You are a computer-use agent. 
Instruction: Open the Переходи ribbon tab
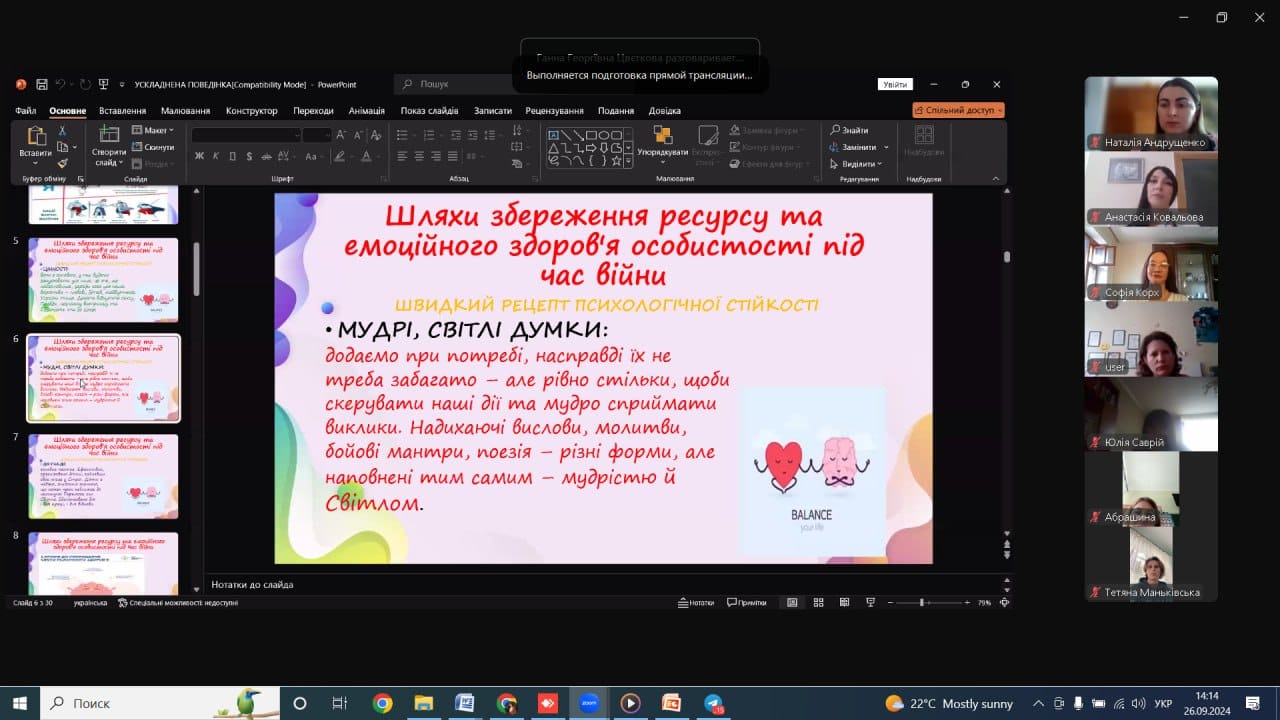pyautogui.click(x=314, y=111)
